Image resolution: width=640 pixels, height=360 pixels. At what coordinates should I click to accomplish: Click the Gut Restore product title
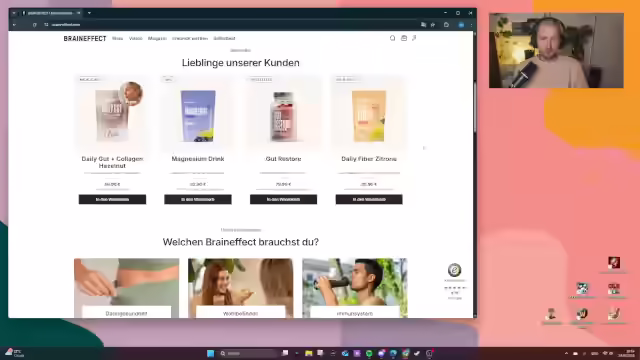pos(283,159)
